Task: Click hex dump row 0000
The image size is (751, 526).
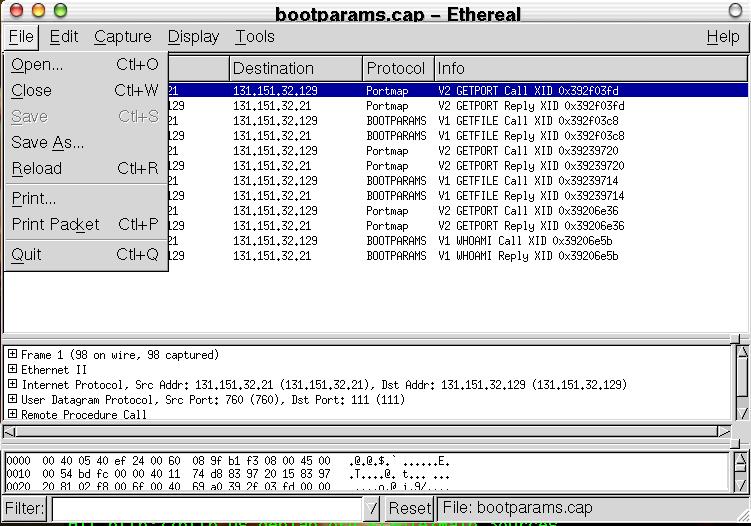Action: [x=228, y=461]
